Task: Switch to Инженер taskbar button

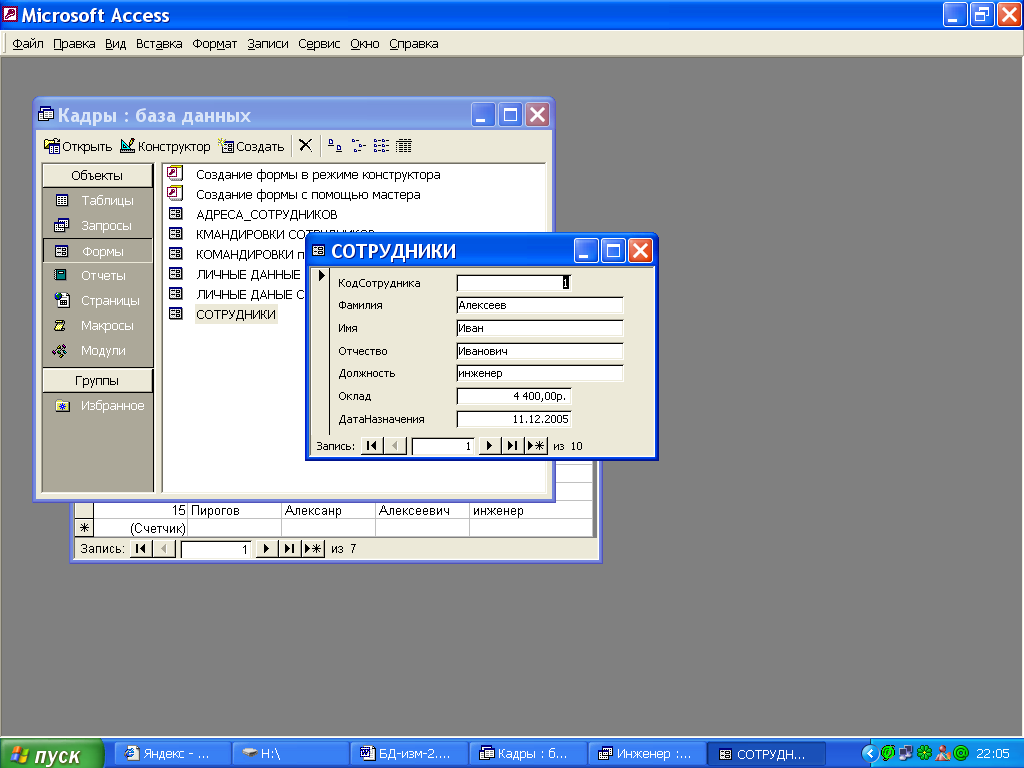Action: [x=647, y=754]
